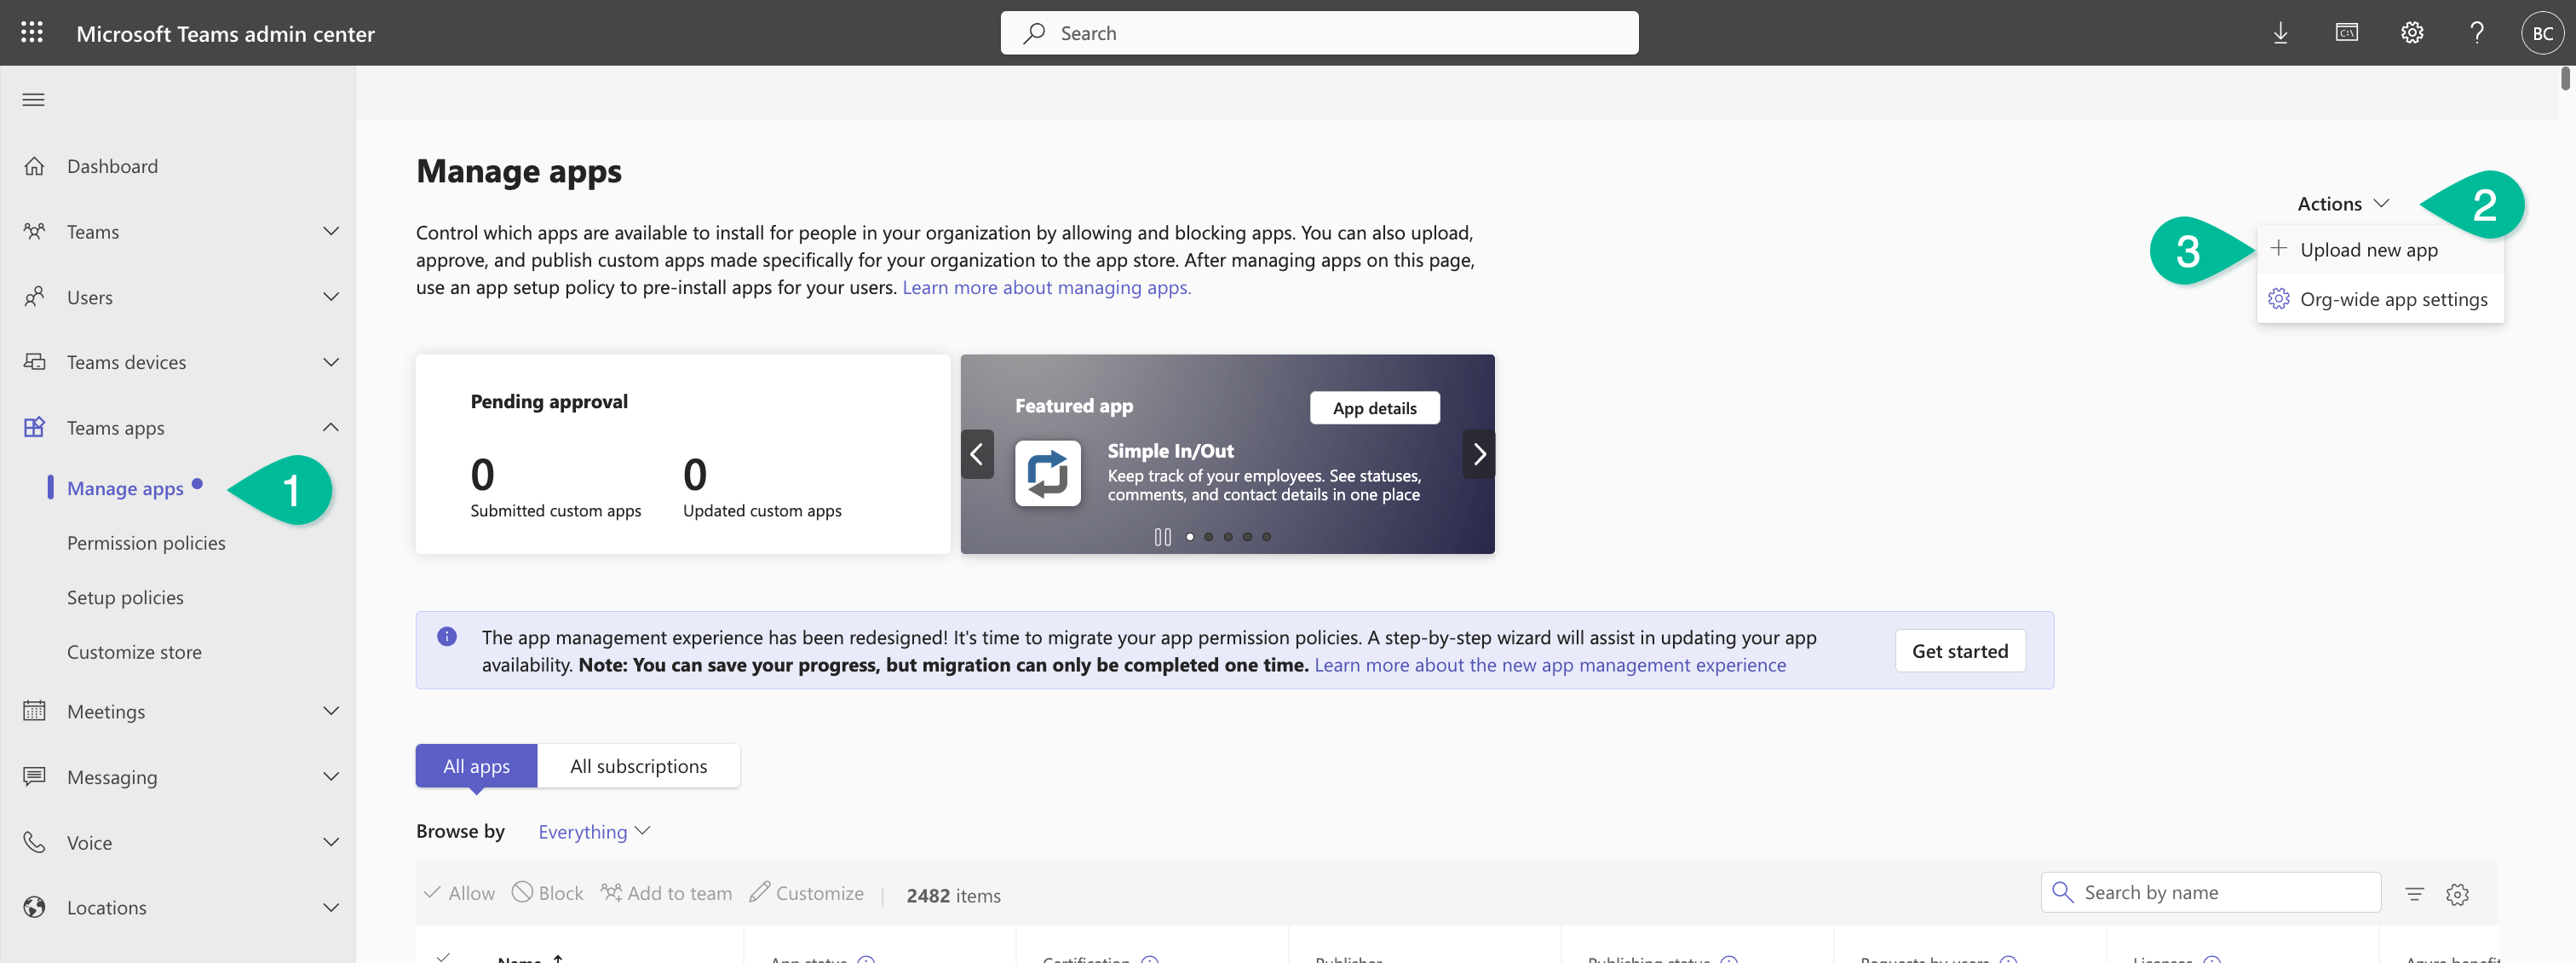The image size is (2576, 963).
Task: Open column settings gear above table
Action: pos(2457,894)
